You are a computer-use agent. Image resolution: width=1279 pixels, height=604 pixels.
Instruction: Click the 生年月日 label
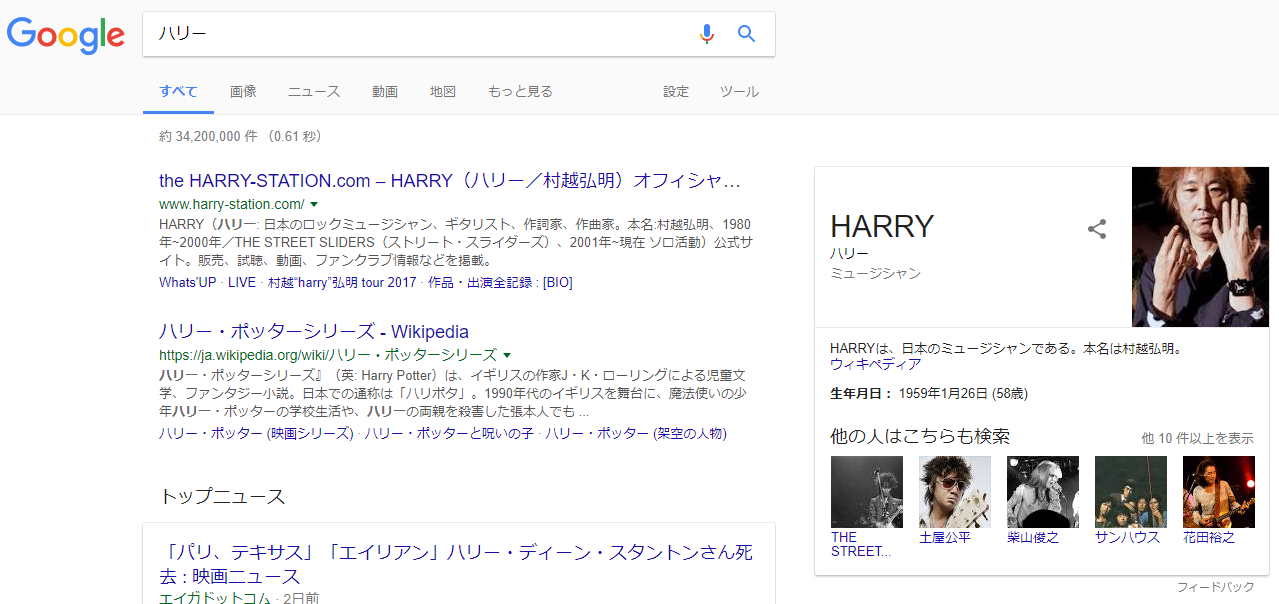click(x=862, y=393)
